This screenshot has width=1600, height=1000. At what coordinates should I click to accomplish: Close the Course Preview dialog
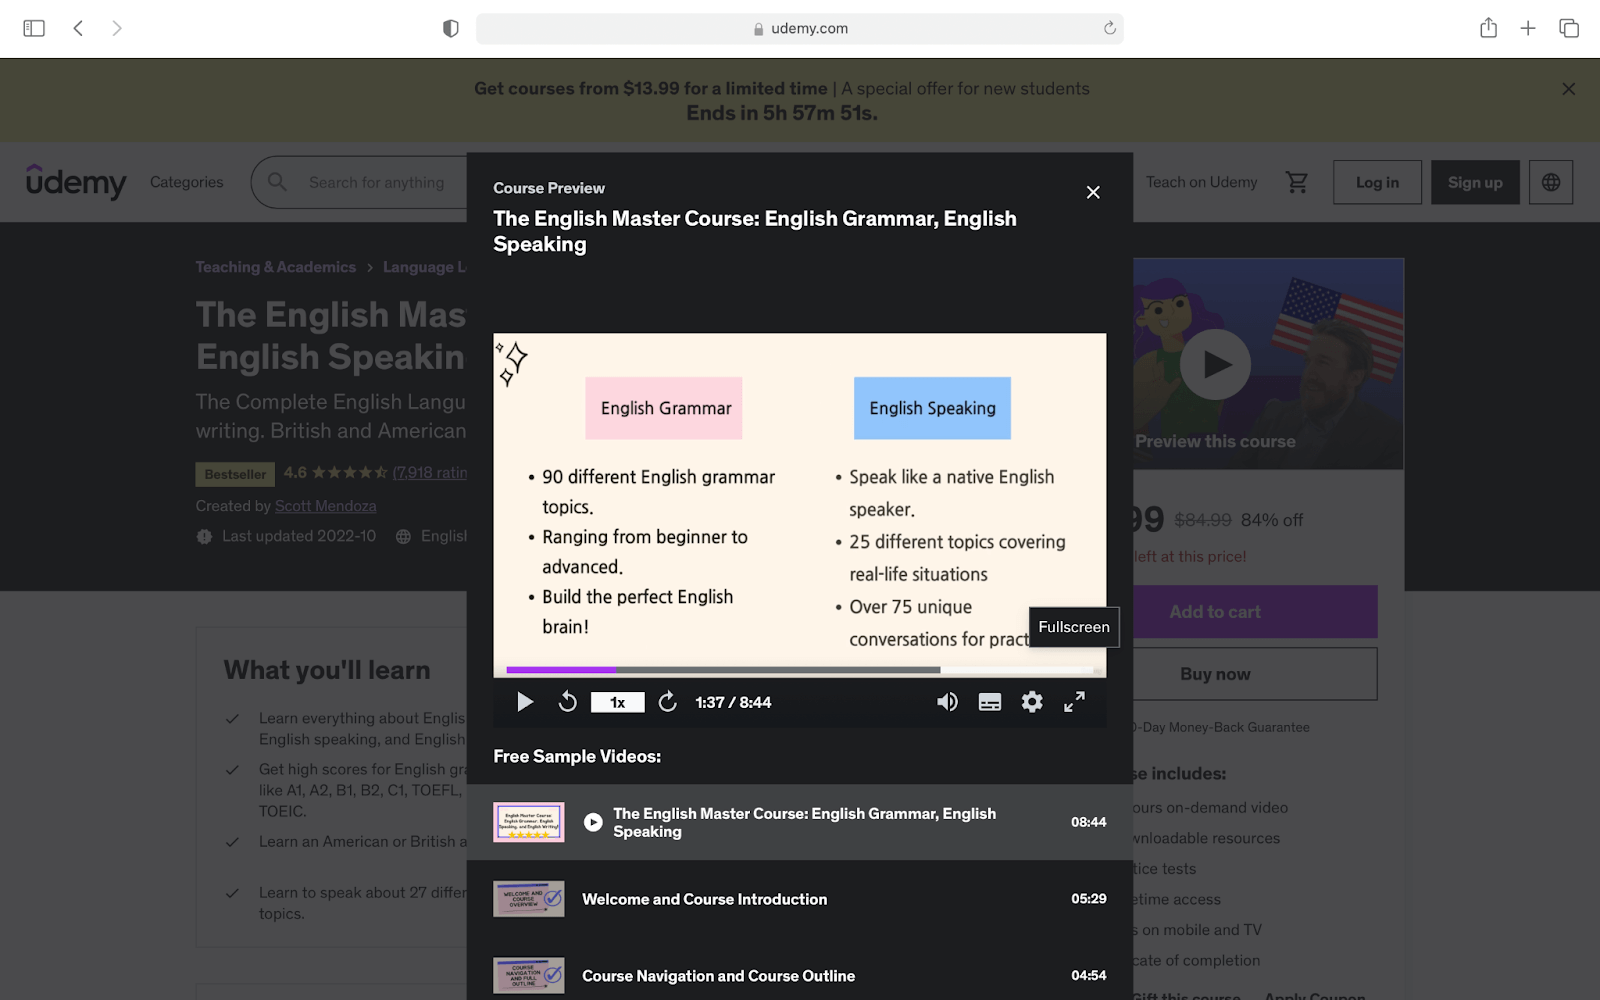[1093, 192]
